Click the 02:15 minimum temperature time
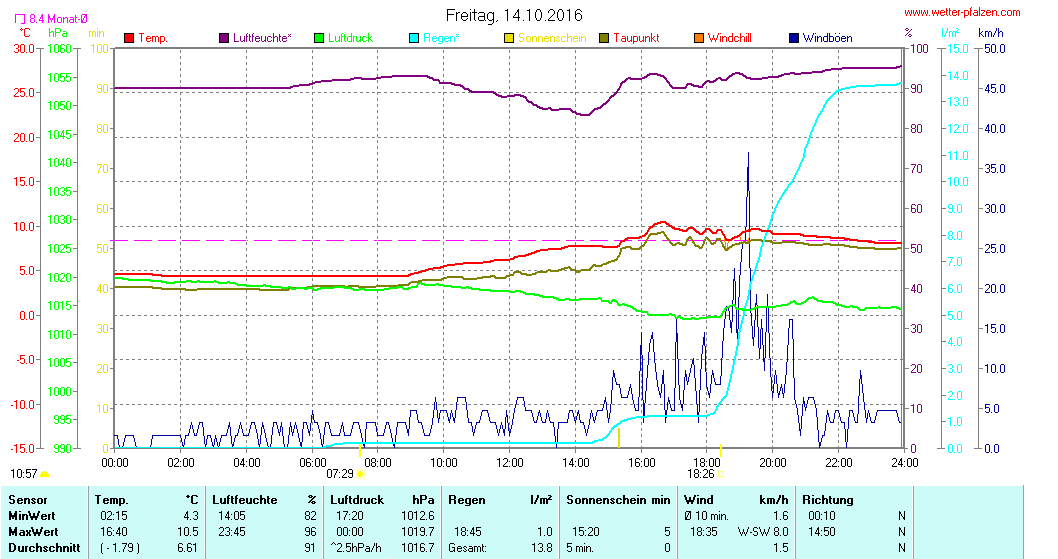 [x=114, y=516]
